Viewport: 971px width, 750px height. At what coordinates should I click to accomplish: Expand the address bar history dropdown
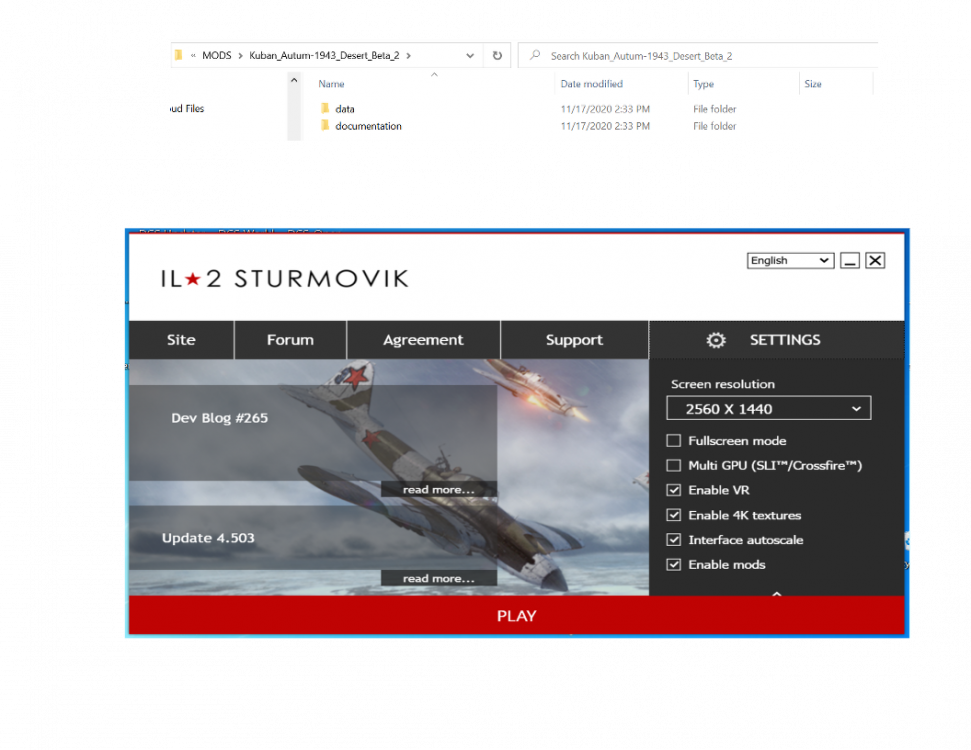tap(471, 56)
